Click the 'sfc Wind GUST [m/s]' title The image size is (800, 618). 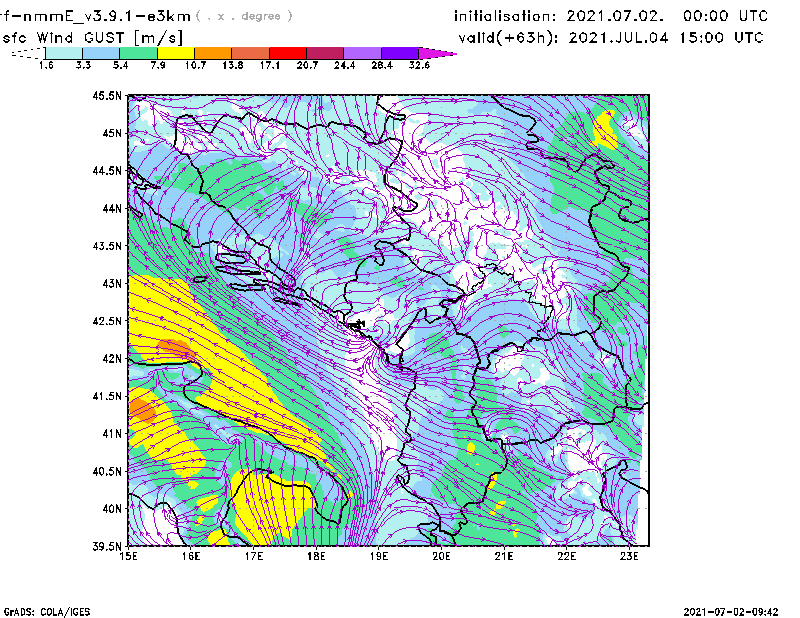point(93,38)
